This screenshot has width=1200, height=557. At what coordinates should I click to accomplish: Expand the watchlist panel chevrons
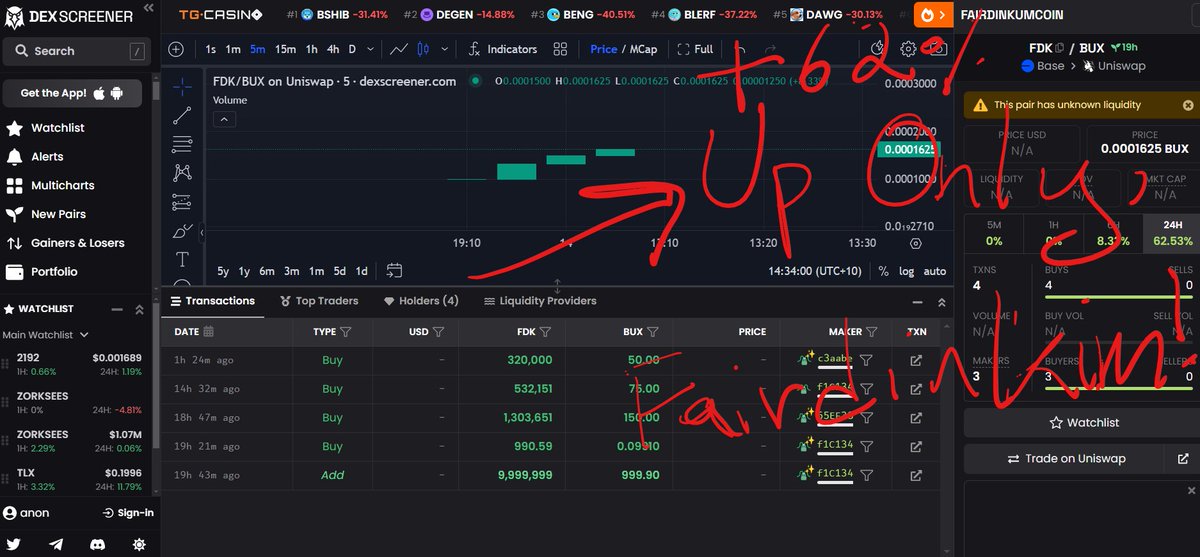pos(138,309)
